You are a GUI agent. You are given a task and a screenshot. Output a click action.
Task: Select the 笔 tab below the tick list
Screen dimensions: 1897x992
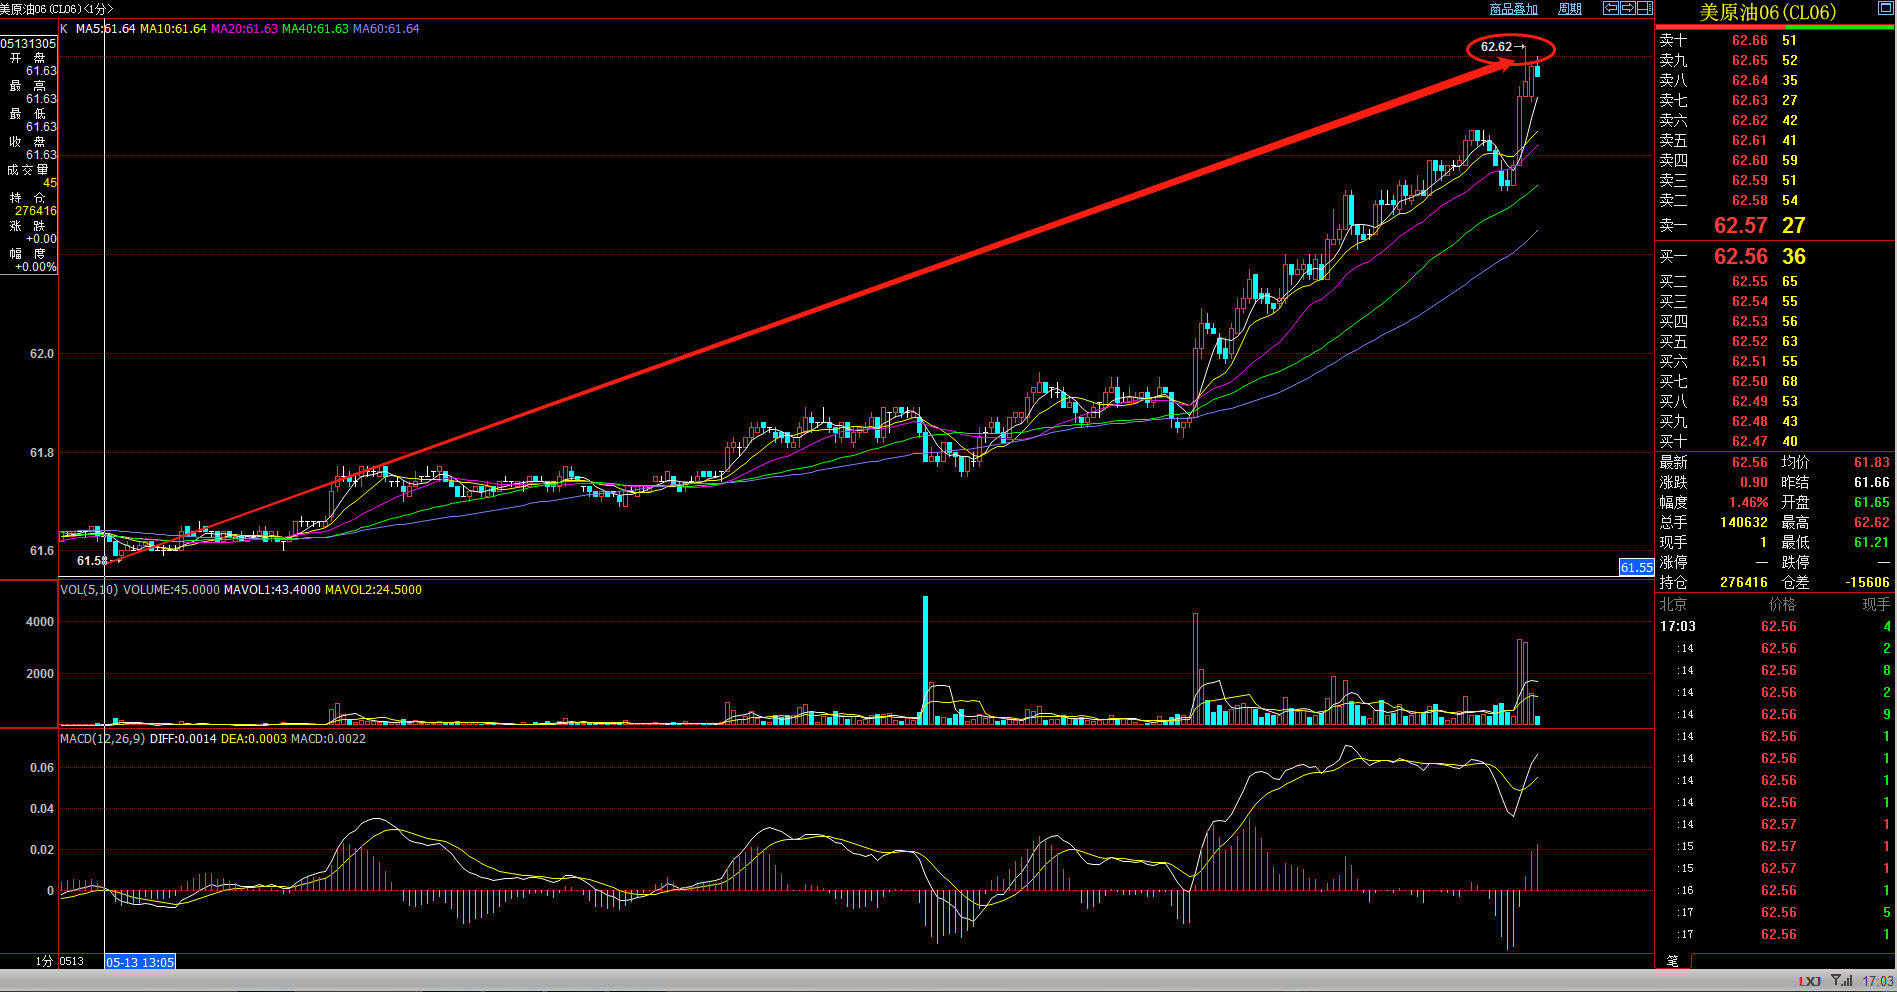(1673, 961)
